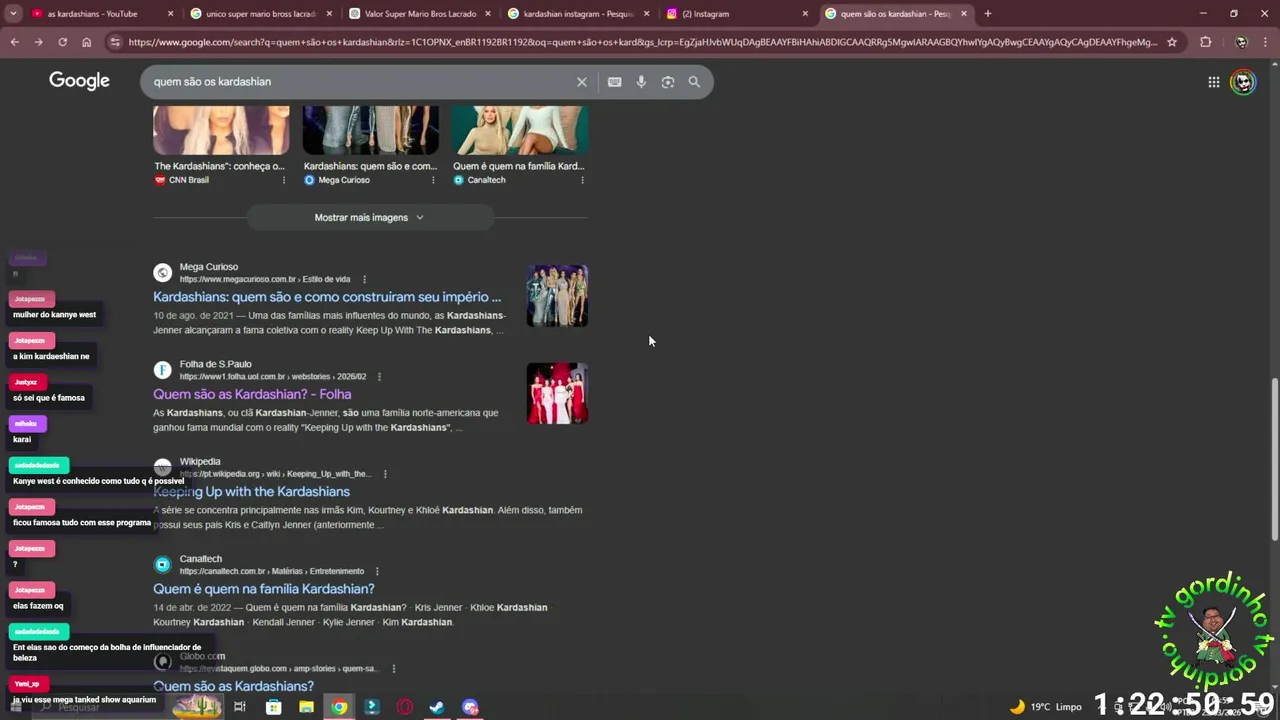Open more options for Folha de S.Paulo result
Viewport: 1280px width, 720px height.
pyautogui.click(x=379, y=377)
